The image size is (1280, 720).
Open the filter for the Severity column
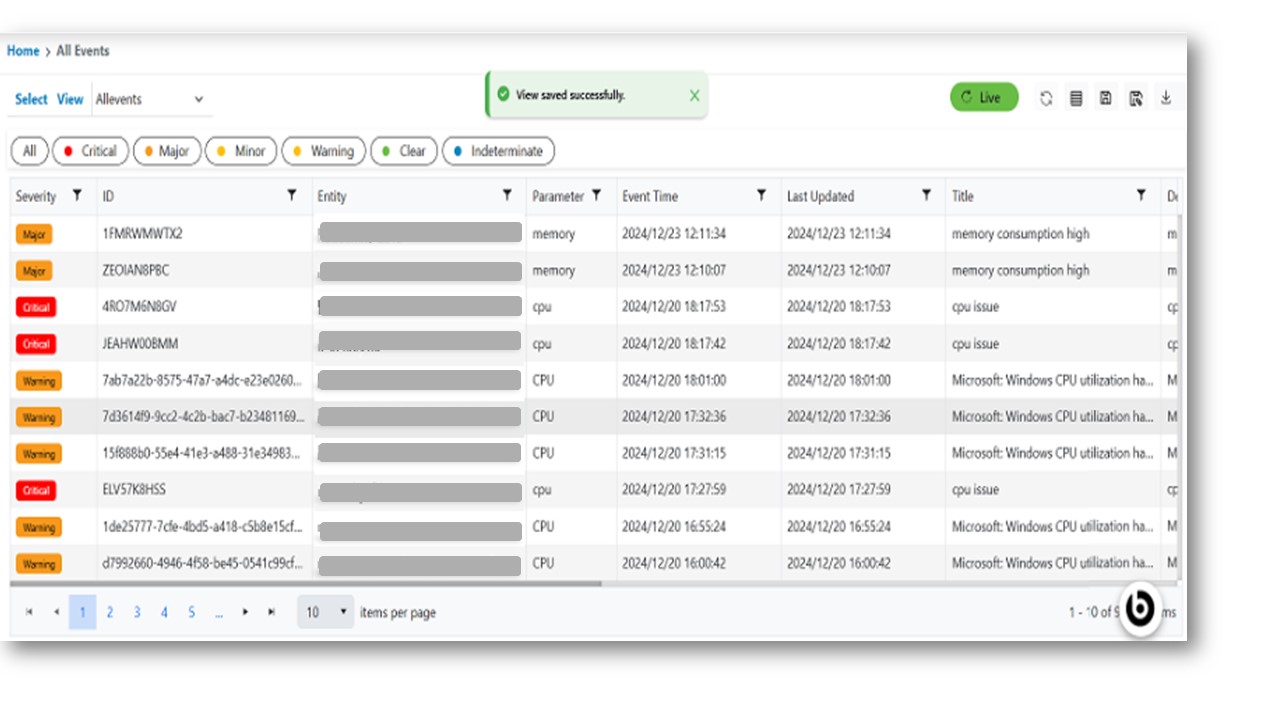click(77, 196)
